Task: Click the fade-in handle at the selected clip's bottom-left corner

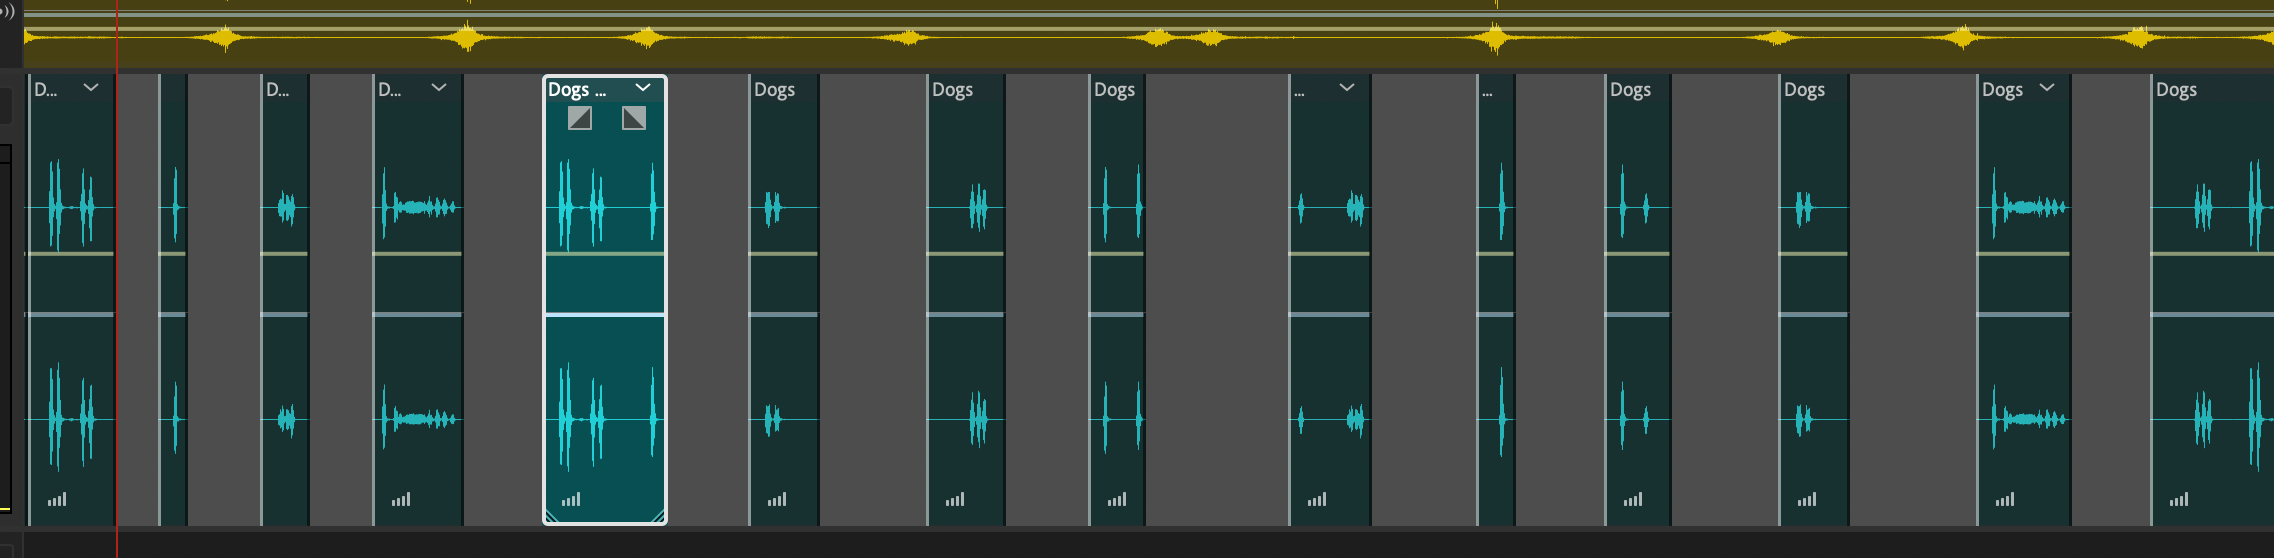Action: 551,516
